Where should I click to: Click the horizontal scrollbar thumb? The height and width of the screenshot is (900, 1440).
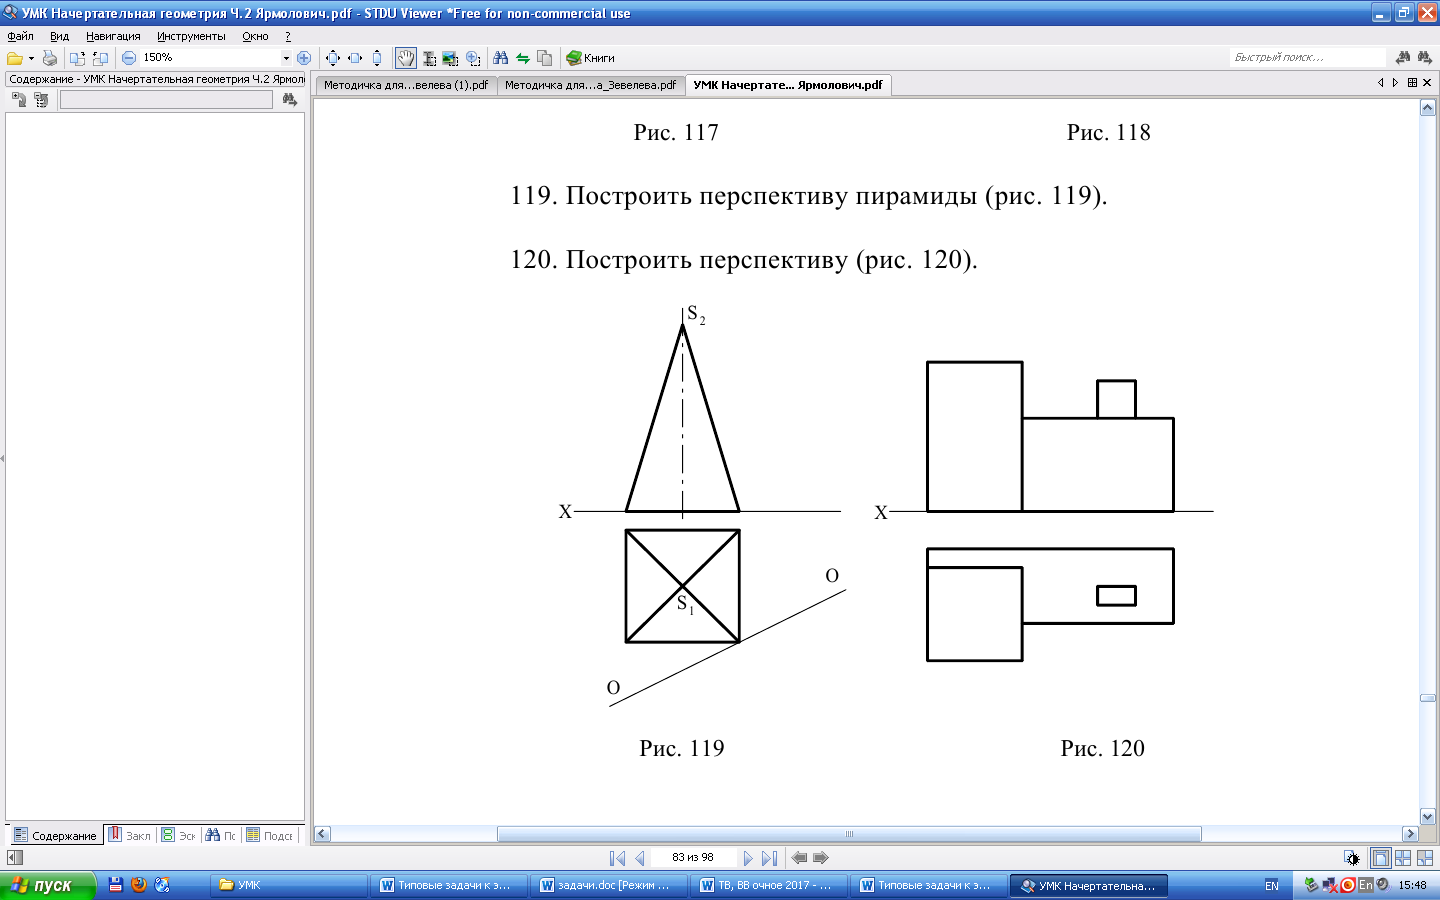[849, 834]
